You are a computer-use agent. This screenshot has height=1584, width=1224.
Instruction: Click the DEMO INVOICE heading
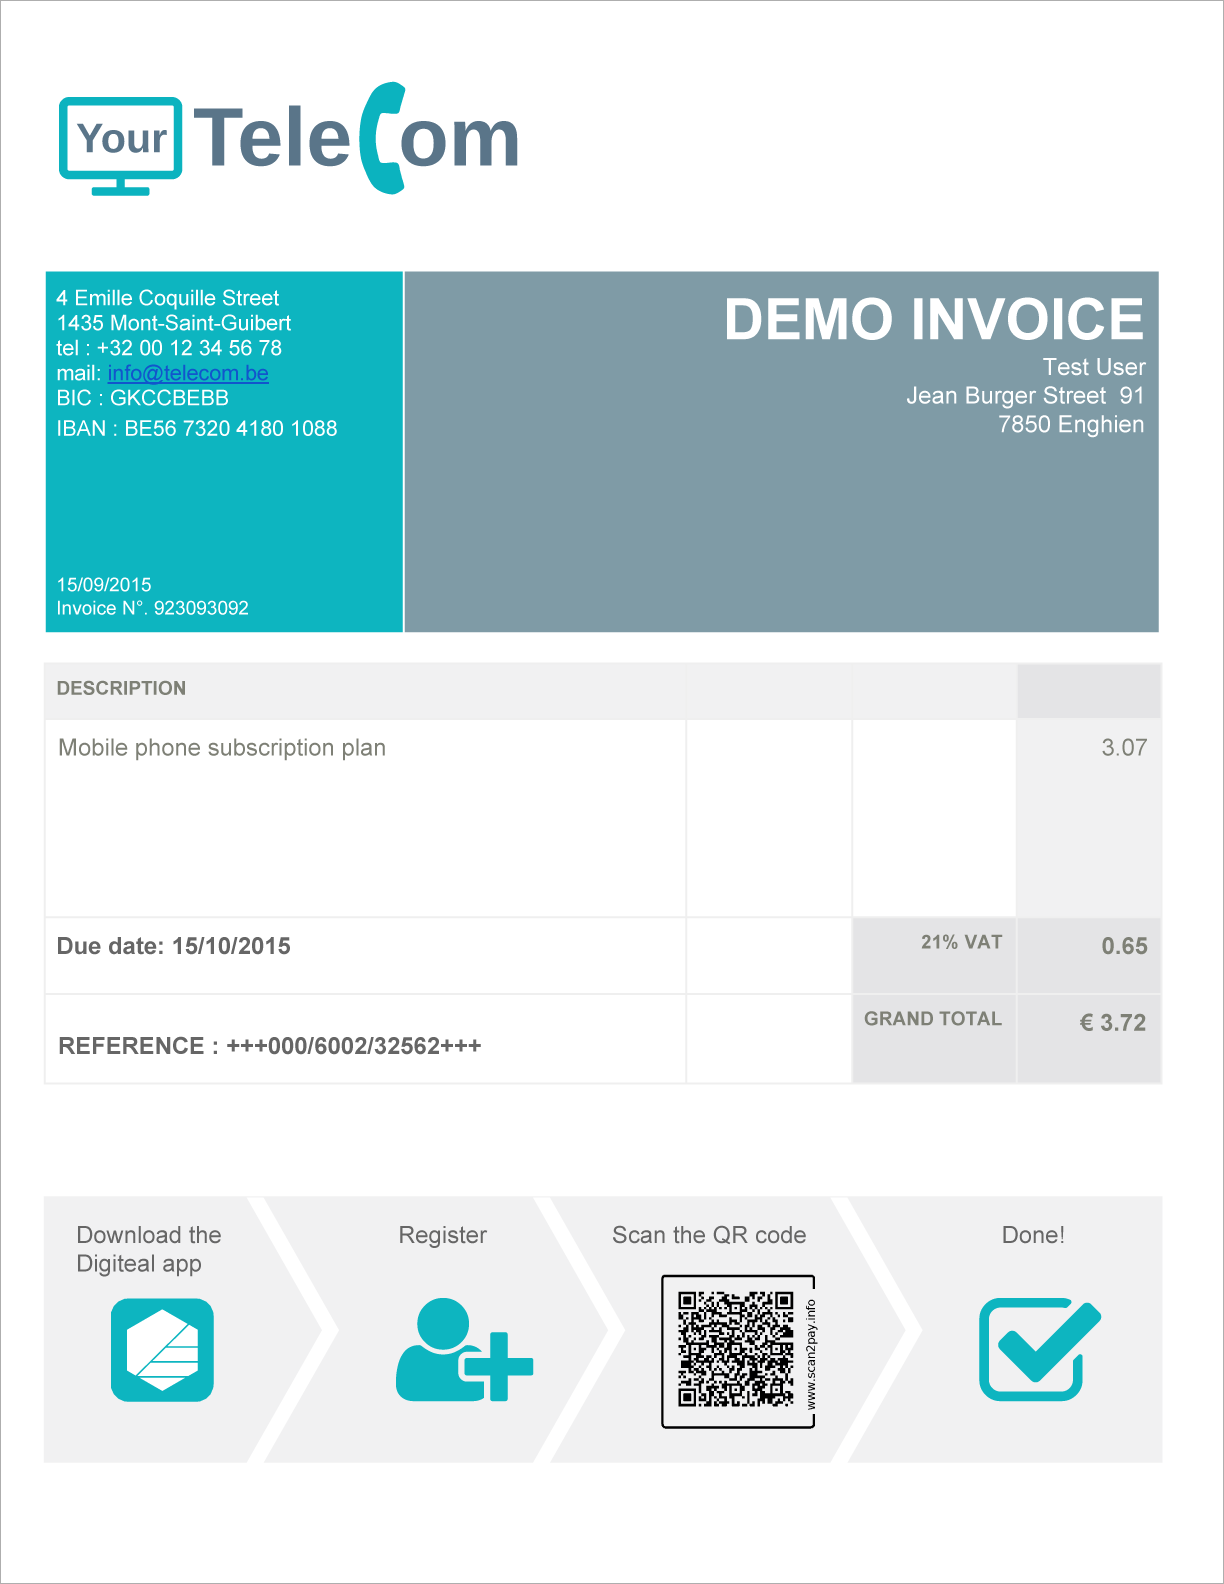coord(934,319)
